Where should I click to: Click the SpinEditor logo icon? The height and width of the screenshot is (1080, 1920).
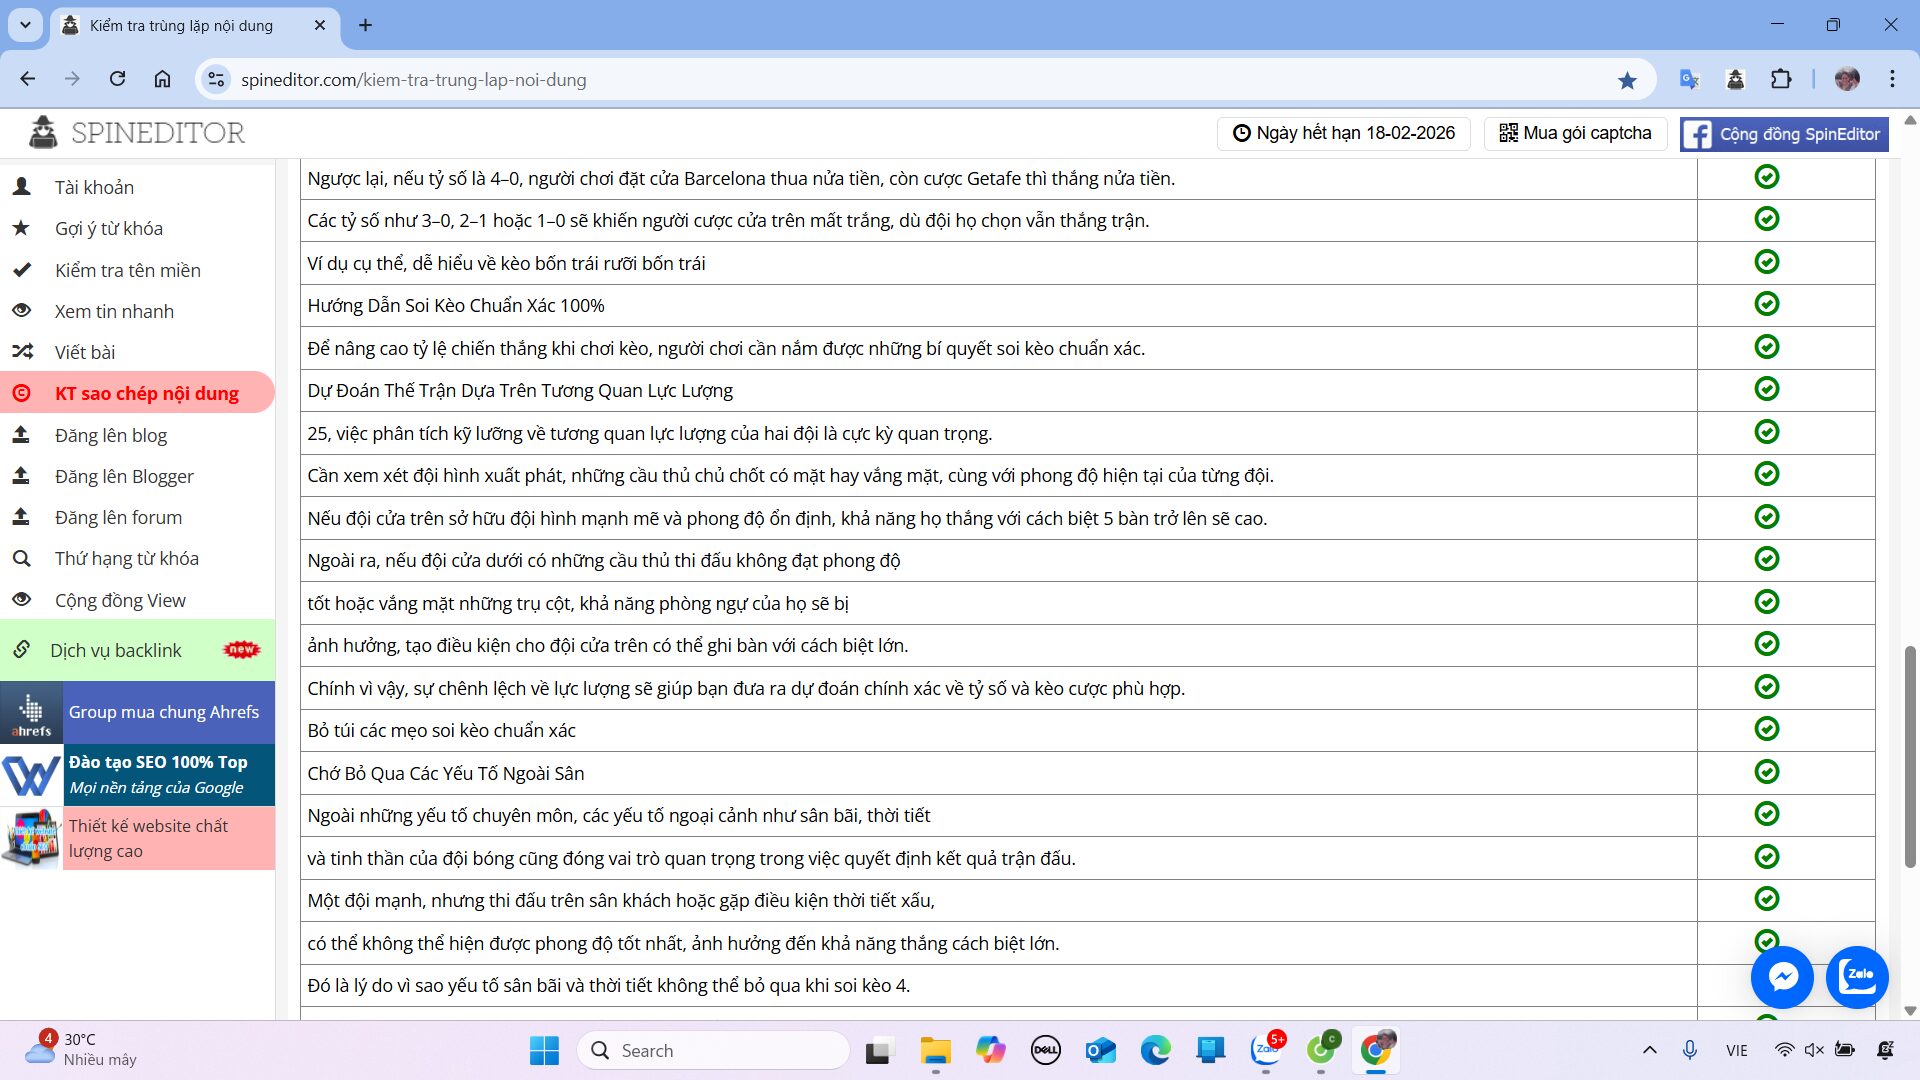pos(43,132)
